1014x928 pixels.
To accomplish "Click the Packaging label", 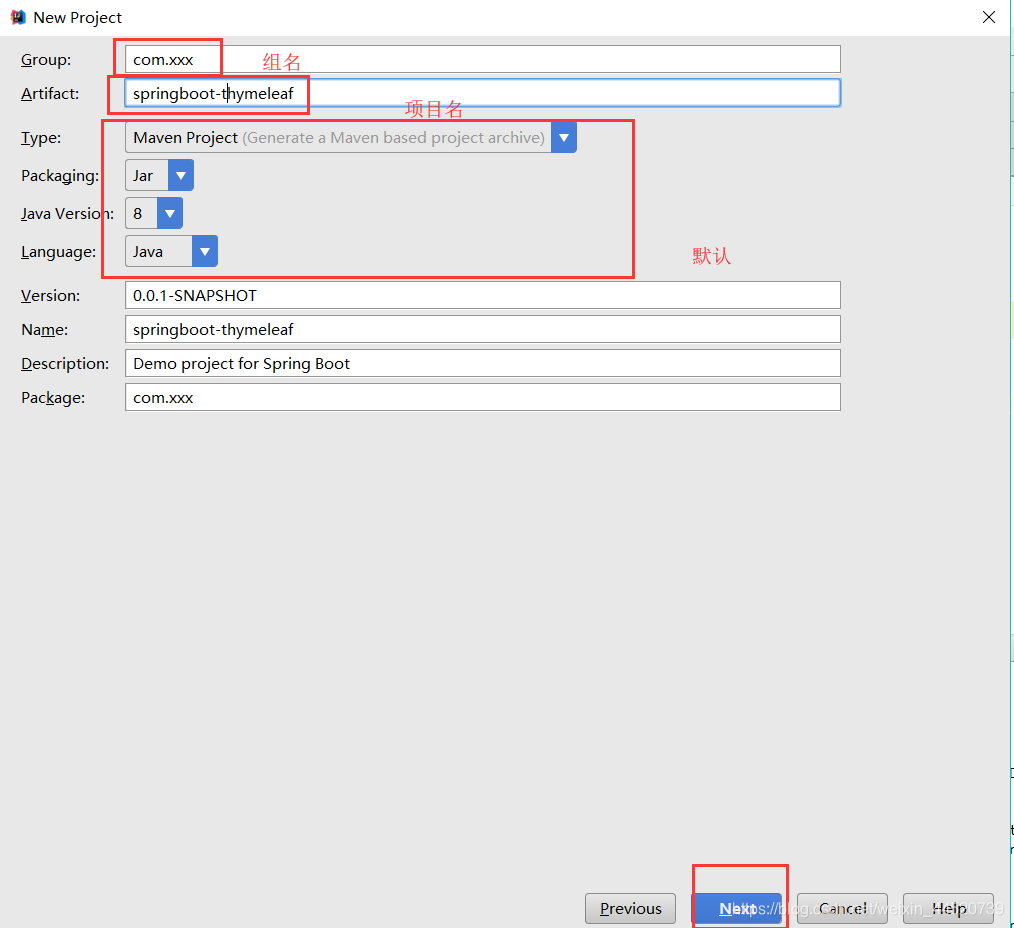I will coord(60,176).
